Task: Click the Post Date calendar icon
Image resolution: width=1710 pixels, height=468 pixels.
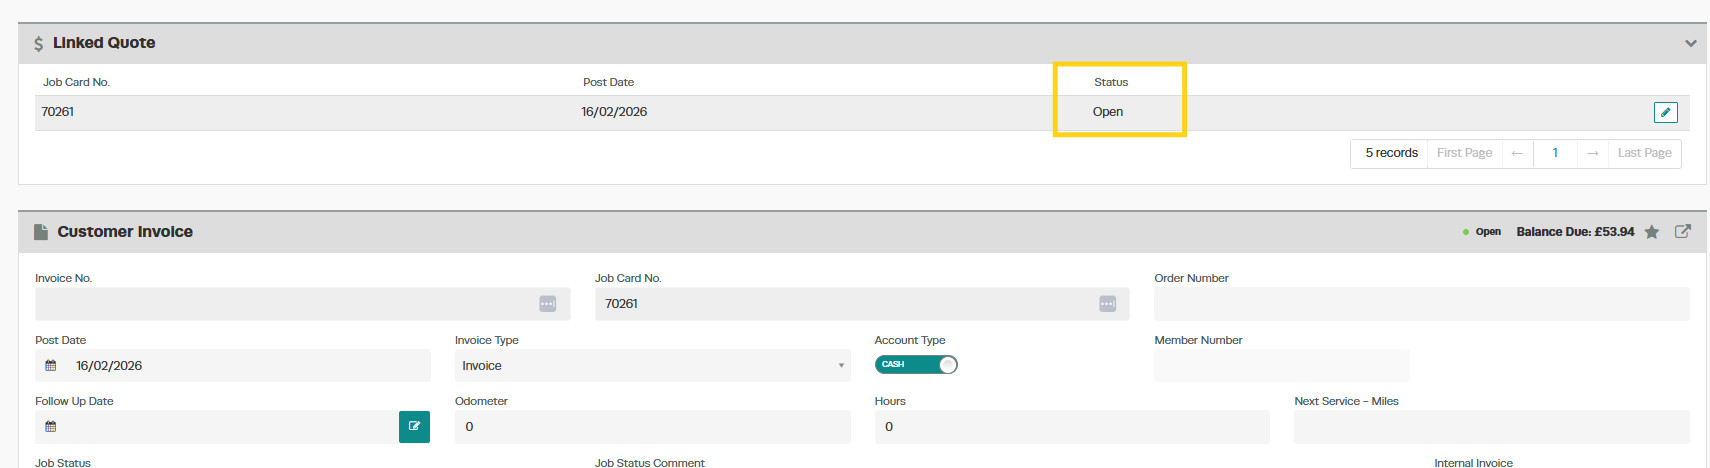Action: coord(51,366)
